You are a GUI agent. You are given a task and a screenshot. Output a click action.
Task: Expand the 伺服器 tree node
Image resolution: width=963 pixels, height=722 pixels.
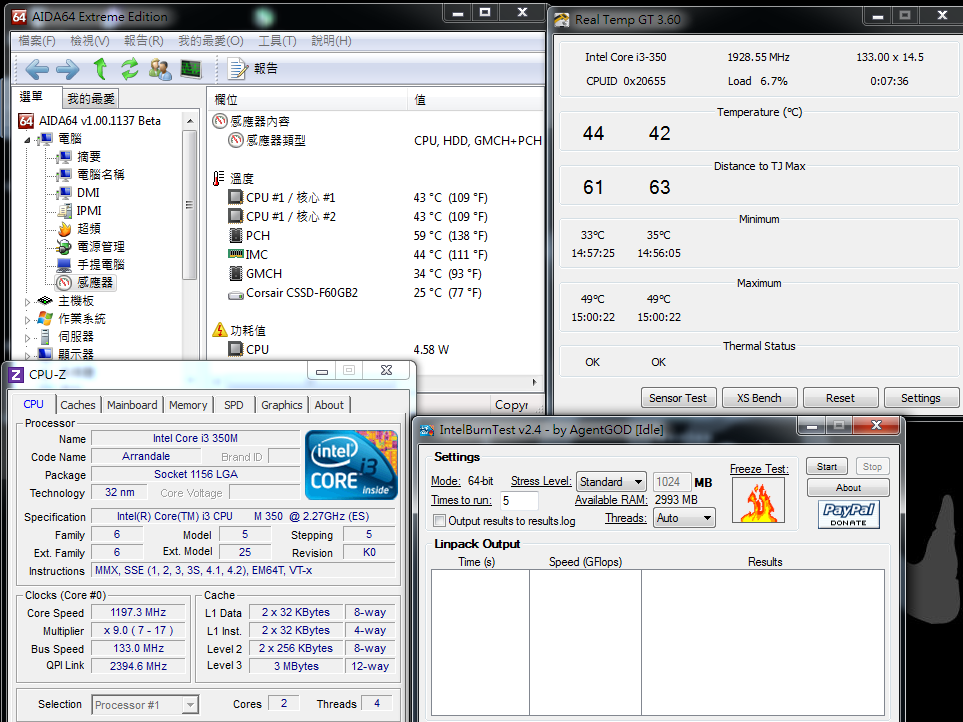tap(27, 337)
